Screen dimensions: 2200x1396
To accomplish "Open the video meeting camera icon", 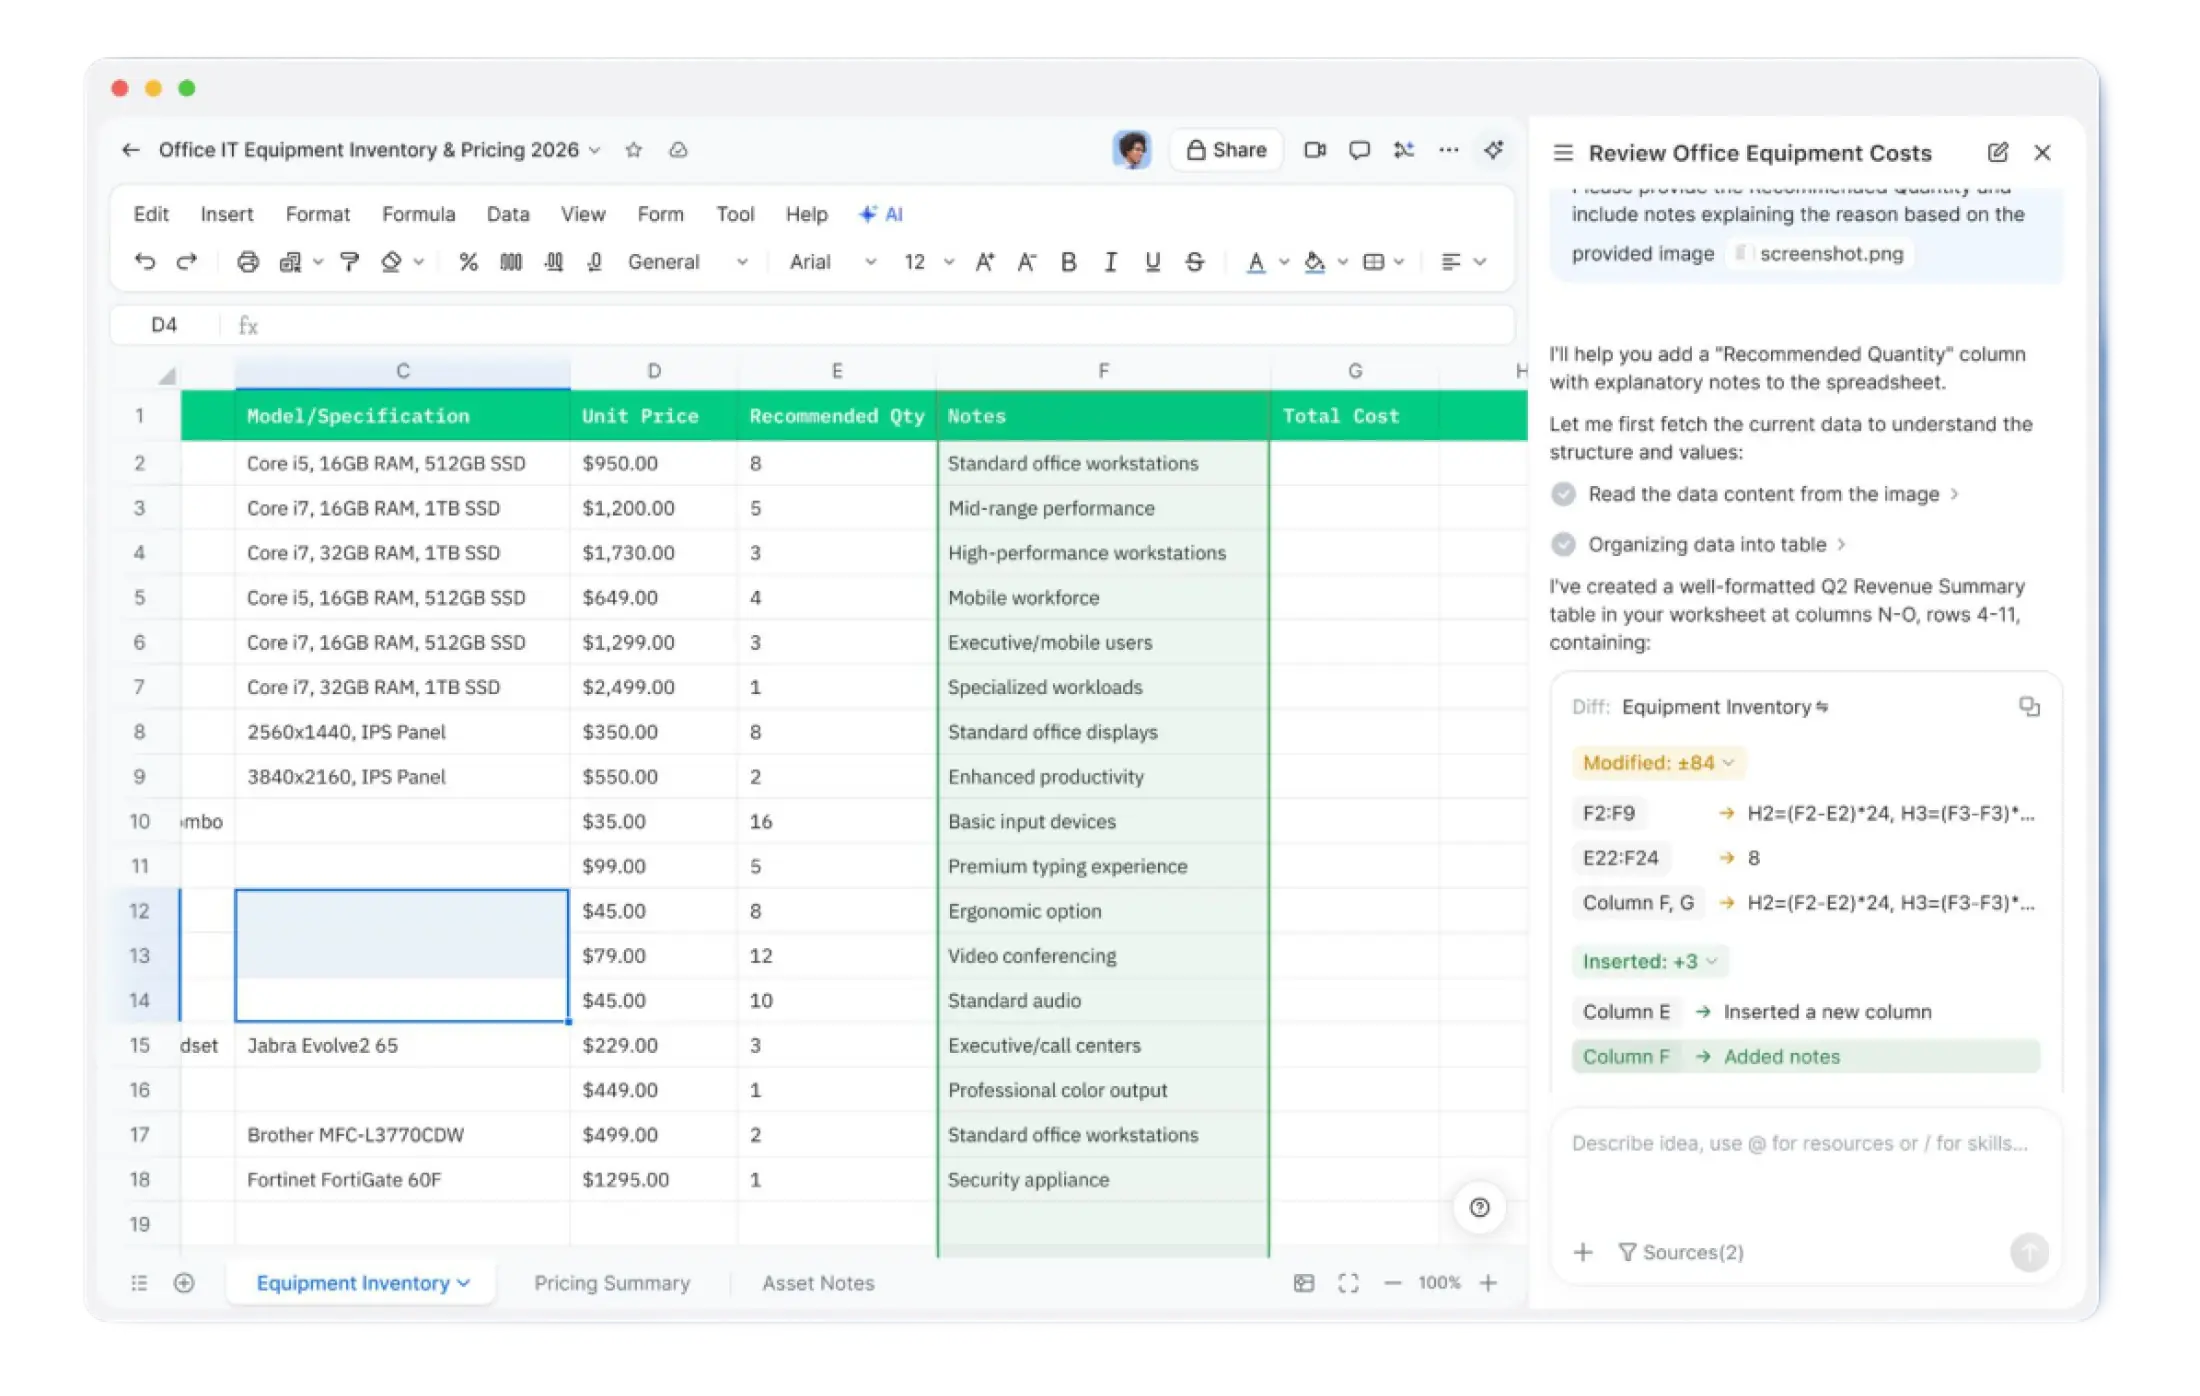I will [1314, 150].
